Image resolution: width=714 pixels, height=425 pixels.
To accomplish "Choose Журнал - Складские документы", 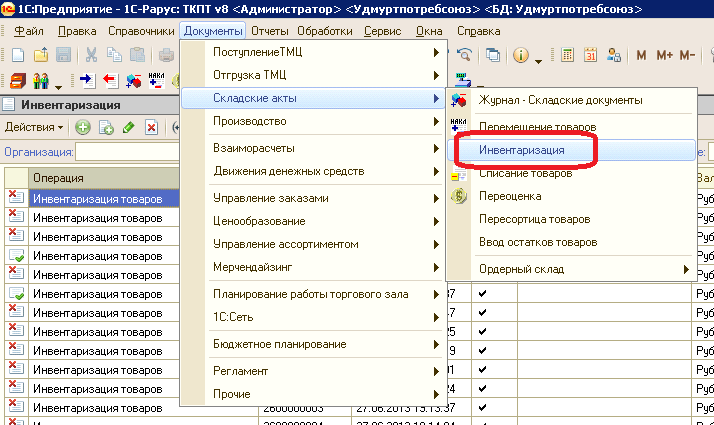I will [x=571, y=100].
